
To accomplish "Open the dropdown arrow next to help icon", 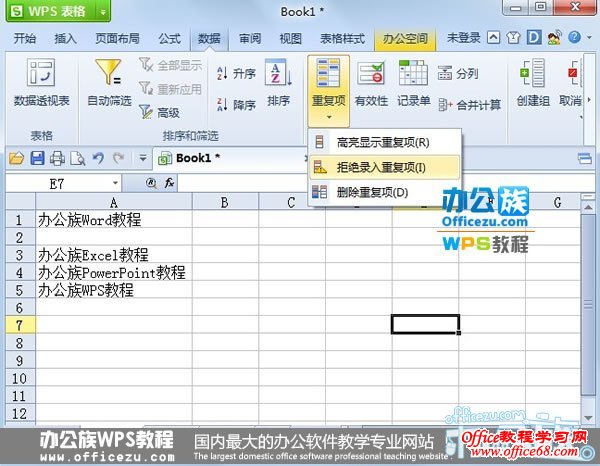I will [589, 37].
